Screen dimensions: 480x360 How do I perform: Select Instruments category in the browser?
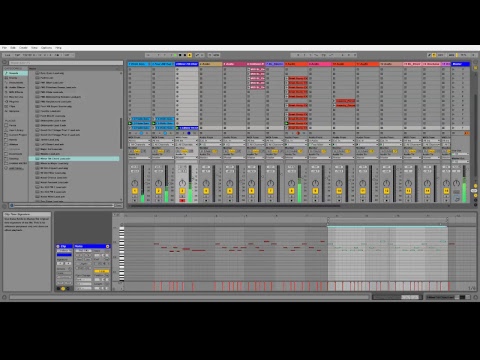[x=16, y=82]
